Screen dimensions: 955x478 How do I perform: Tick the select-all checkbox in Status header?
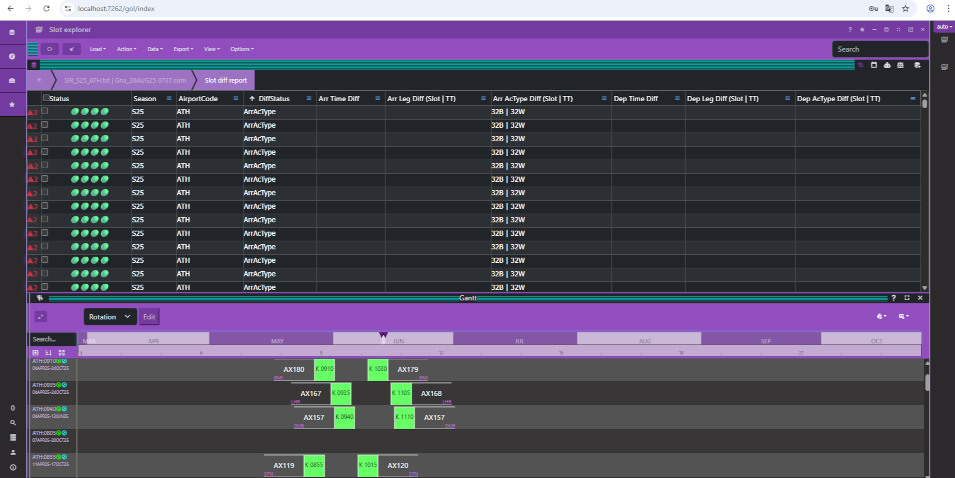45,98
